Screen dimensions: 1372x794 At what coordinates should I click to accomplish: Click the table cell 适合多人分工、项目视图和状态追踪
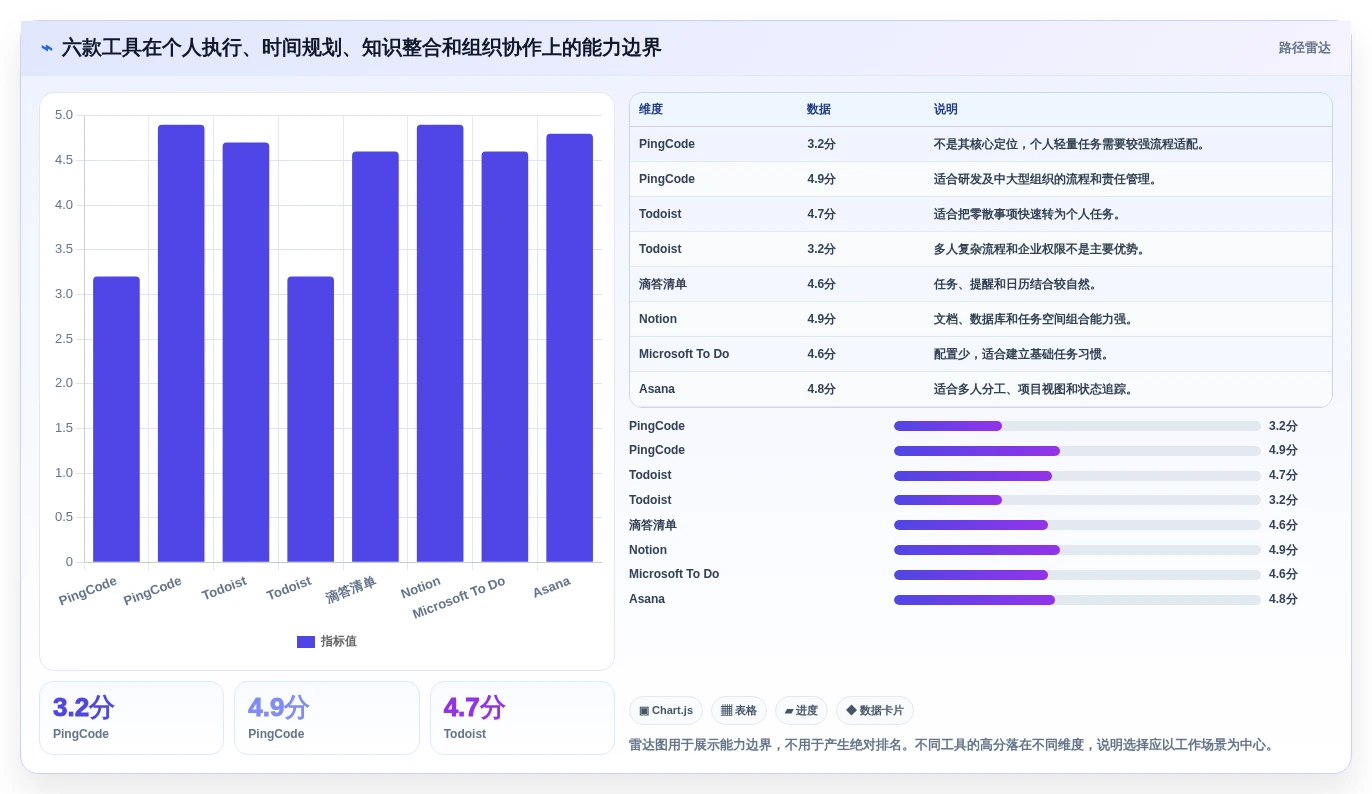click(x=1035, y=390)
